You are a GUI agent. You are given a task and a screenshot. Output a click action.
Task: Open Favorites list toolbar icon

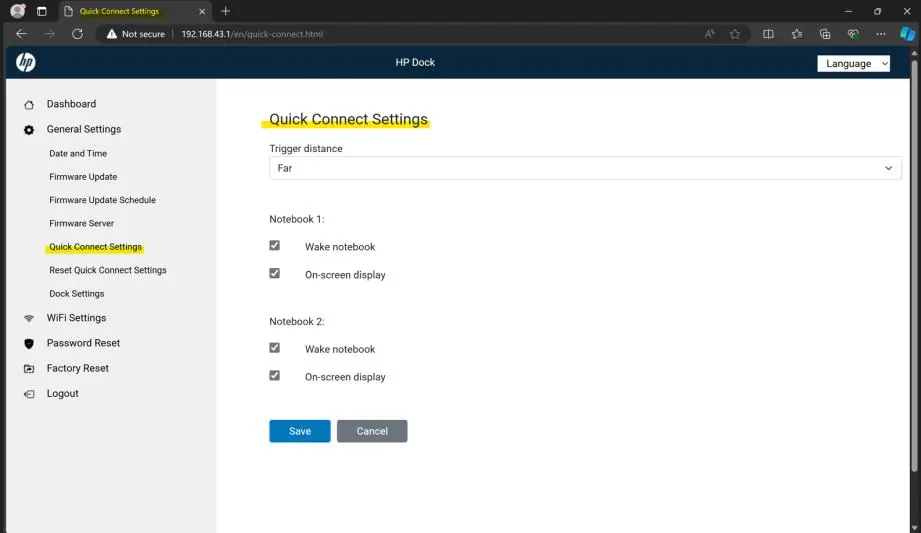tap(796, 34)
